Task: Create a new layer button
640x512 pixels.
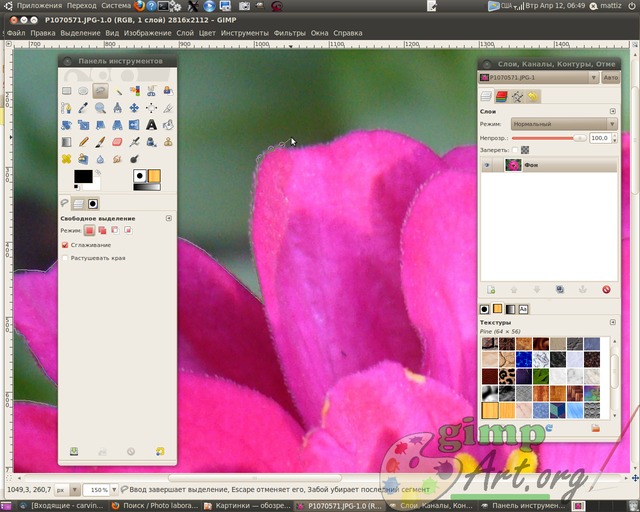Action: coord(491,290)
